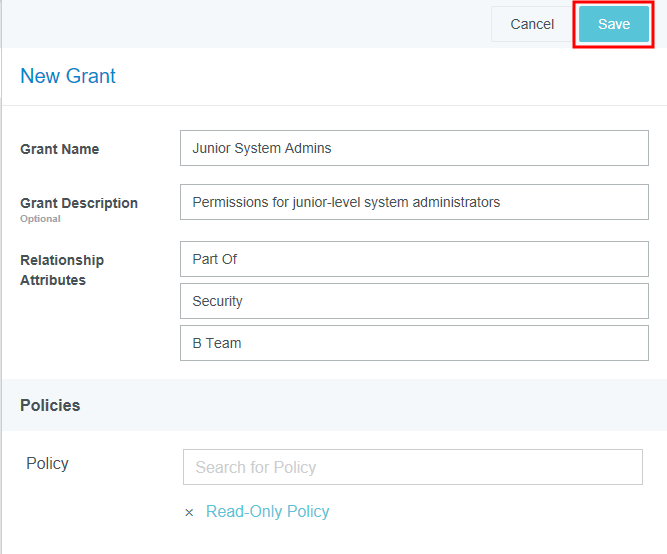667x554 pixels.
Task: Open the Read-Only Policy link
Action: pos(267,511)
